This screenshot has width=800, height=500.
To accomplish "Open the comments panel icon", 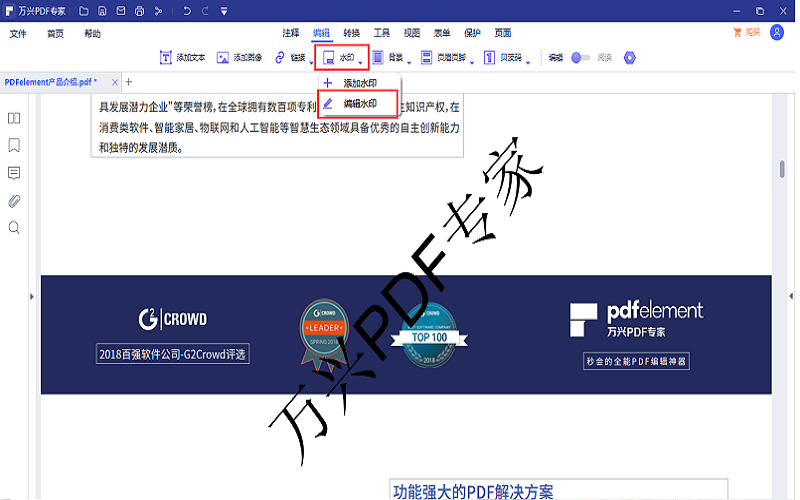I will click(x=14, y=173).
